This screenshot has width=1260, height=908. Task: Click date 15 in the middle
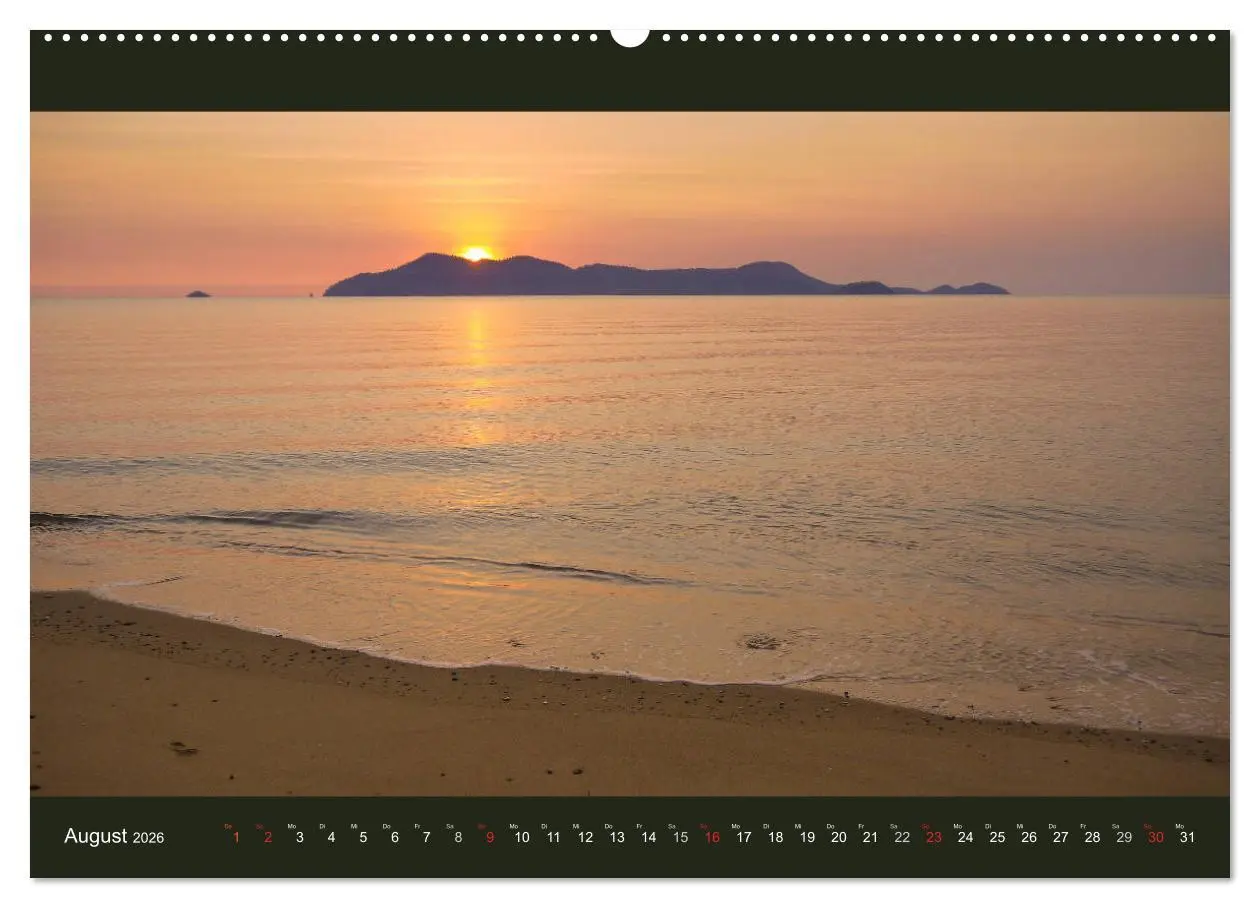(x=680, y=838)
